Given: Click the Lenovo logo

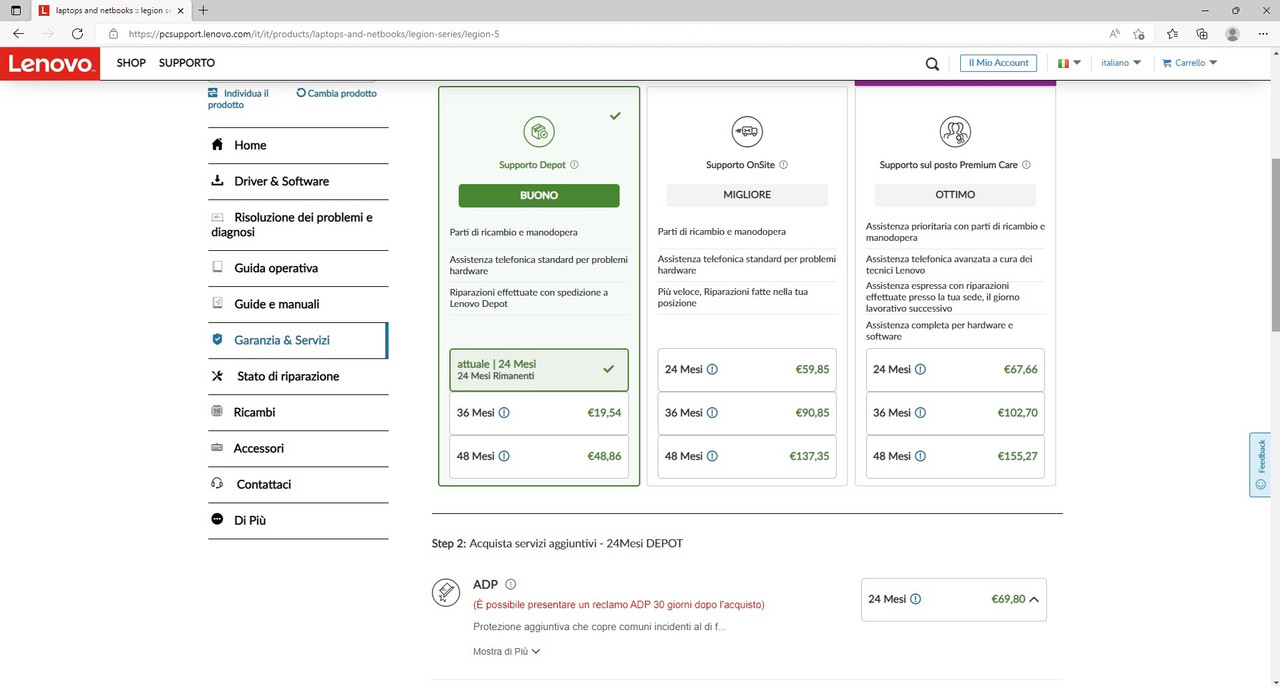Looking at the screenshot, I should coord(50,63).
